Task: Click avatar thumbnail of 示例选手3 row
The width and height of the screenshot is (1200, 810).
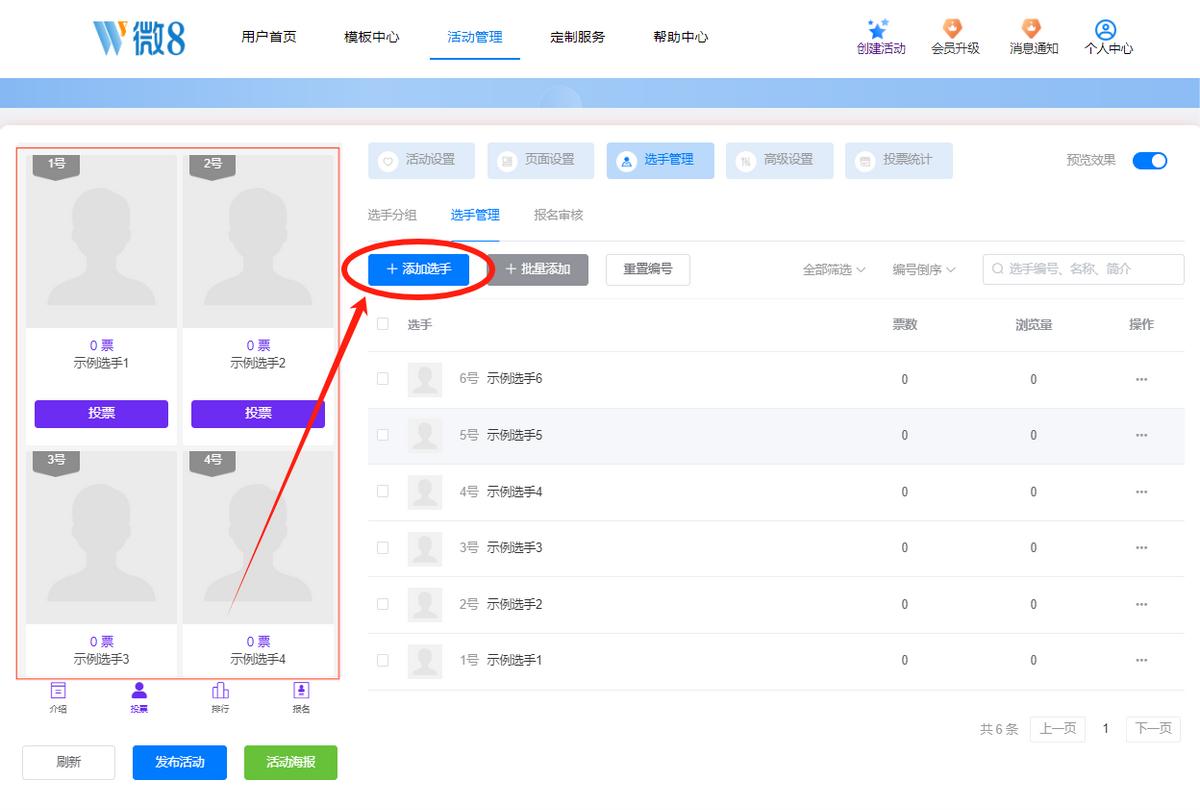Action: pyautogui.click(x=425, y=548)
